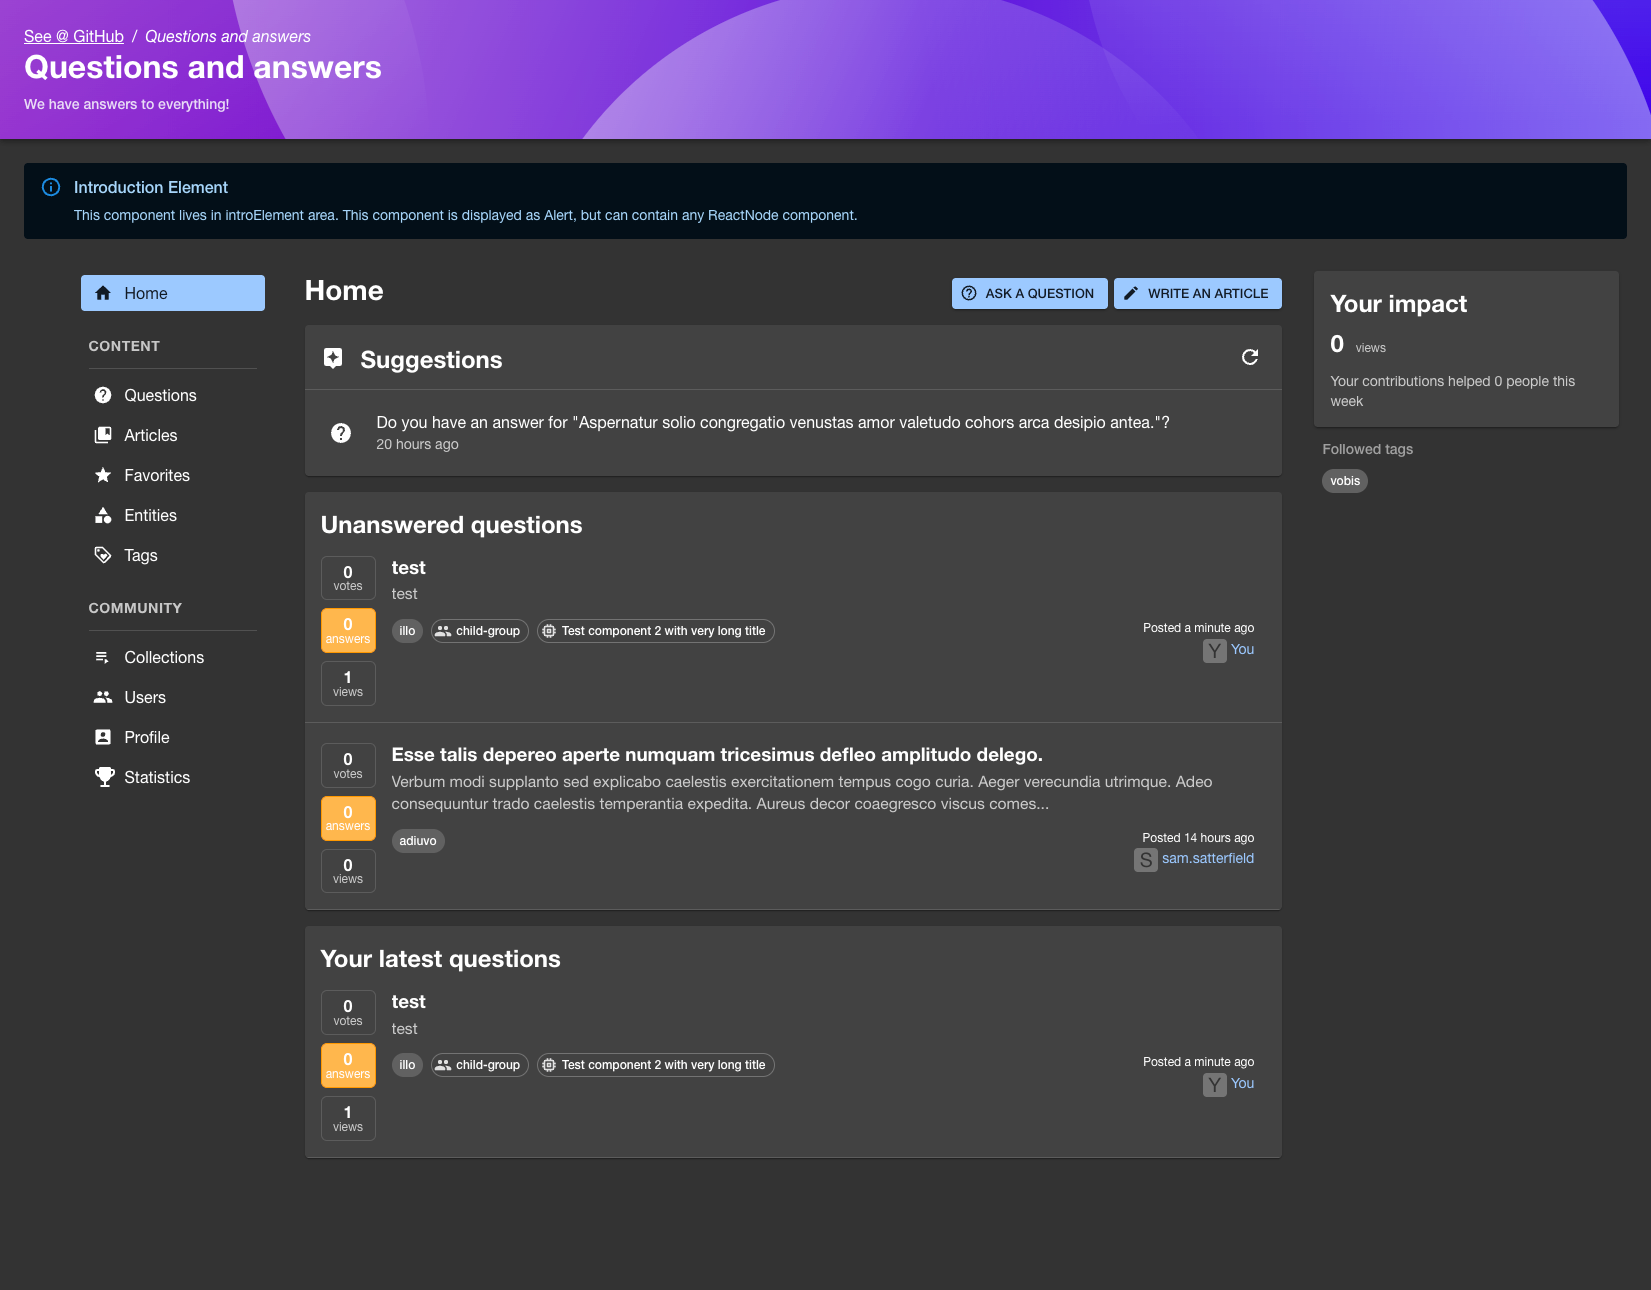Open Collections in the sidebar

coord(173,657)
